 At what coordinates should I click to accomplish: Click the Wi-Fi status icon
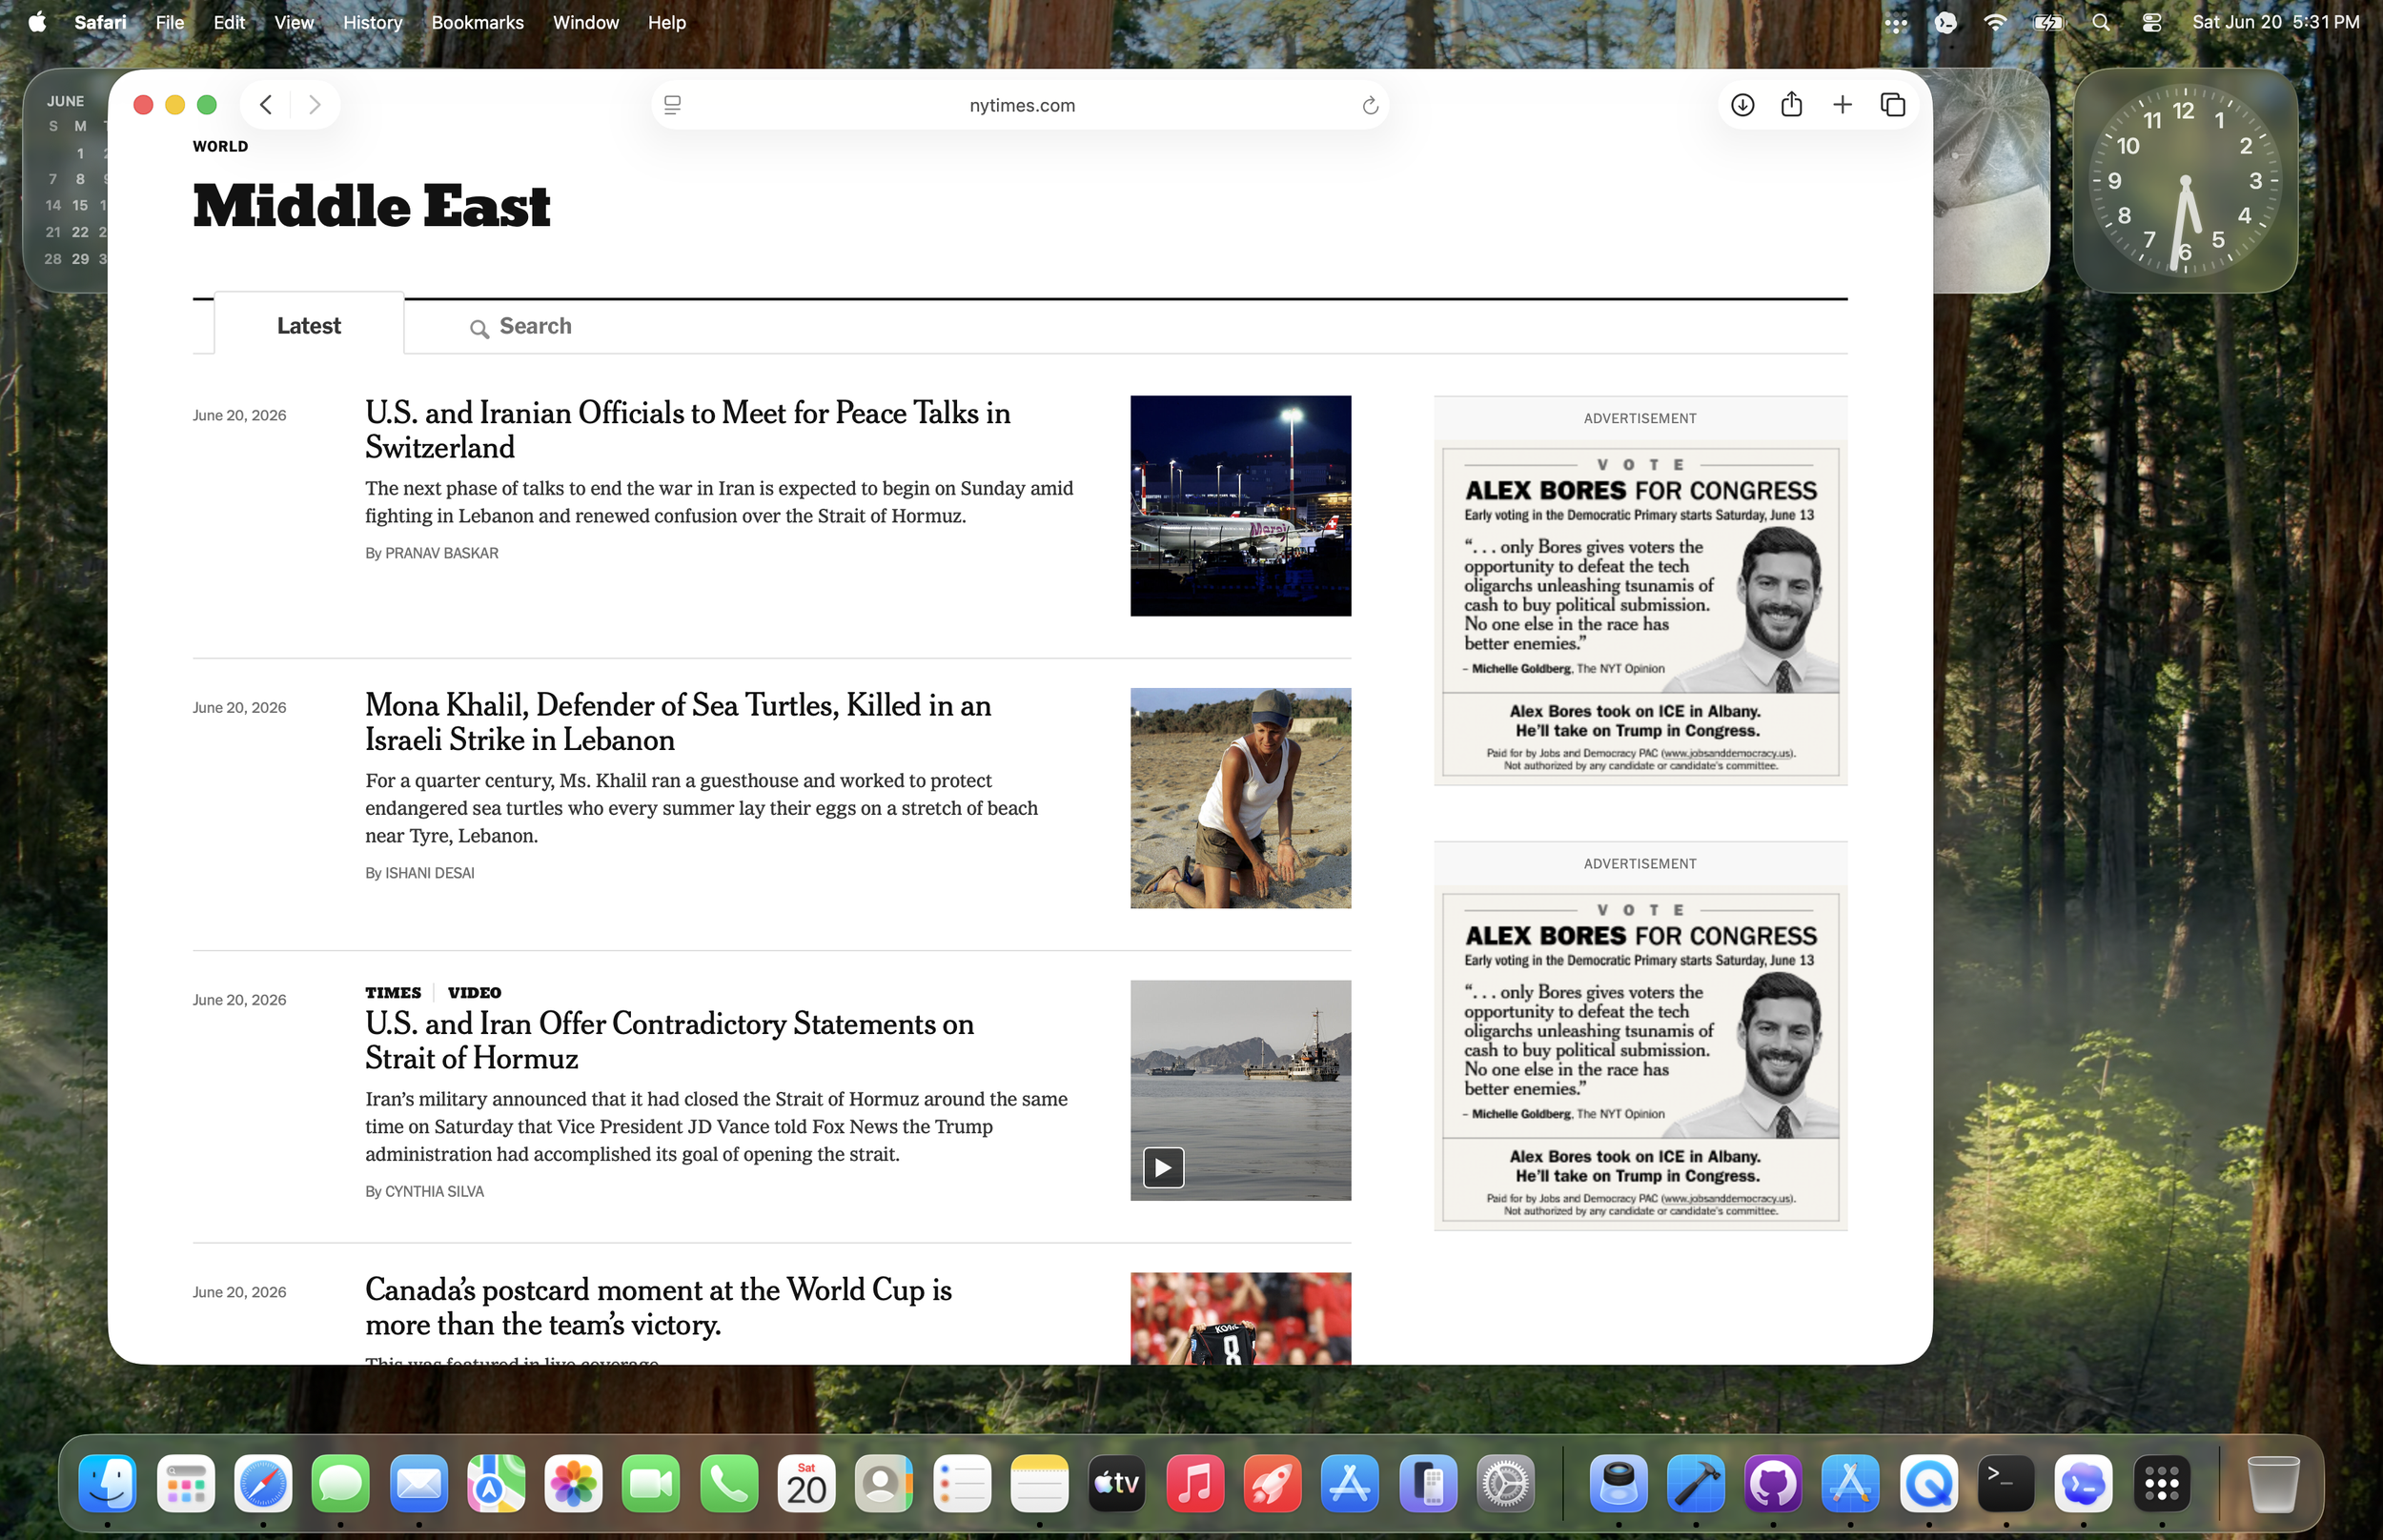pyautogui.click(x=1995, y=22)
